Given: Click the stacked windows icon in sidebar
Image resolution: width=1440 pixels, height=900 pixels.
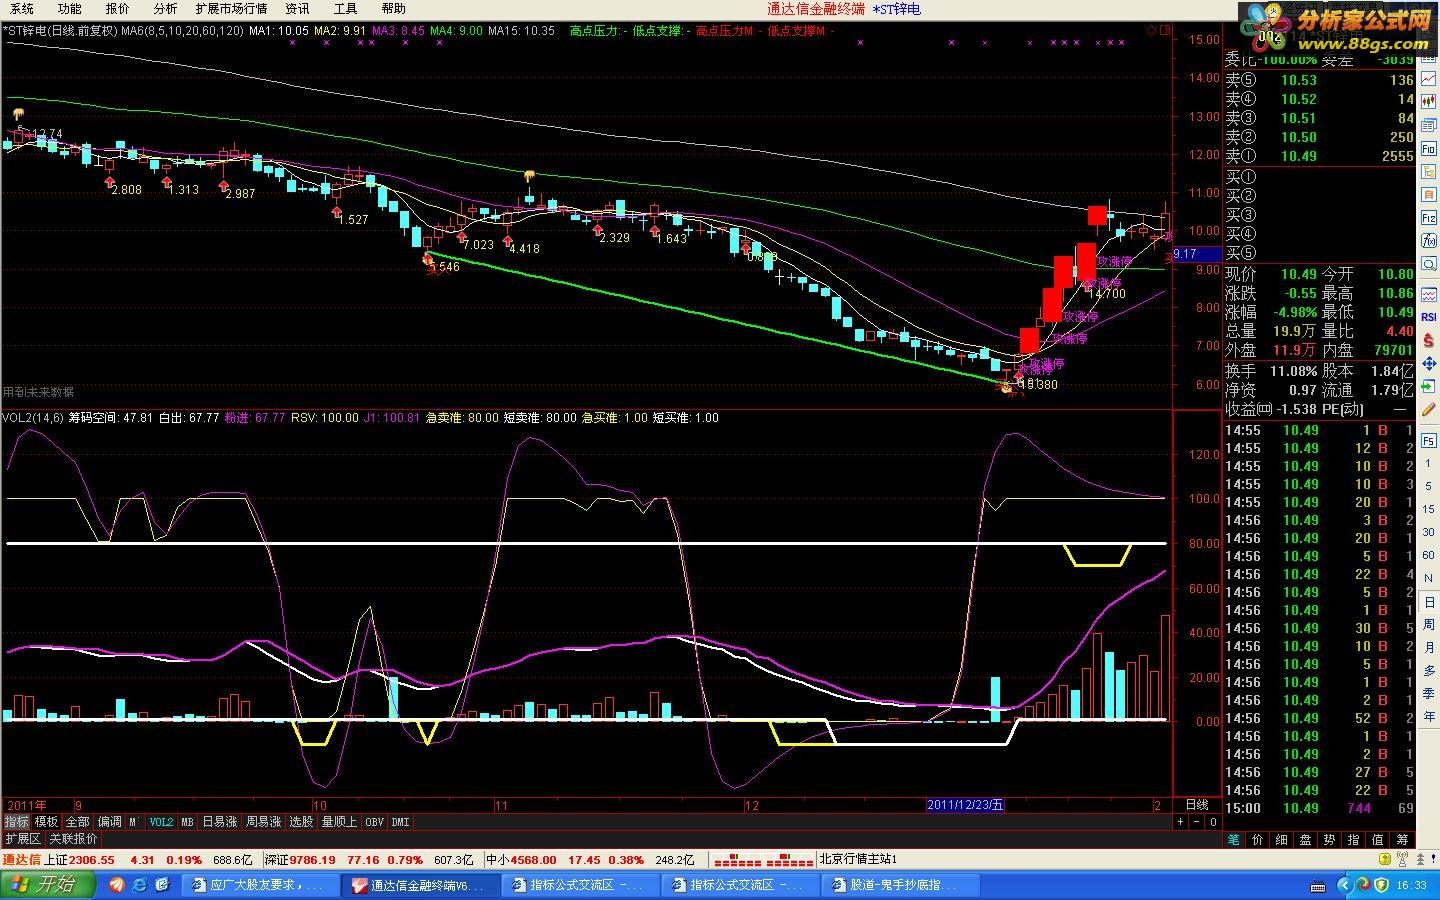Looking at the screenshot, I should coord(1429,125).
